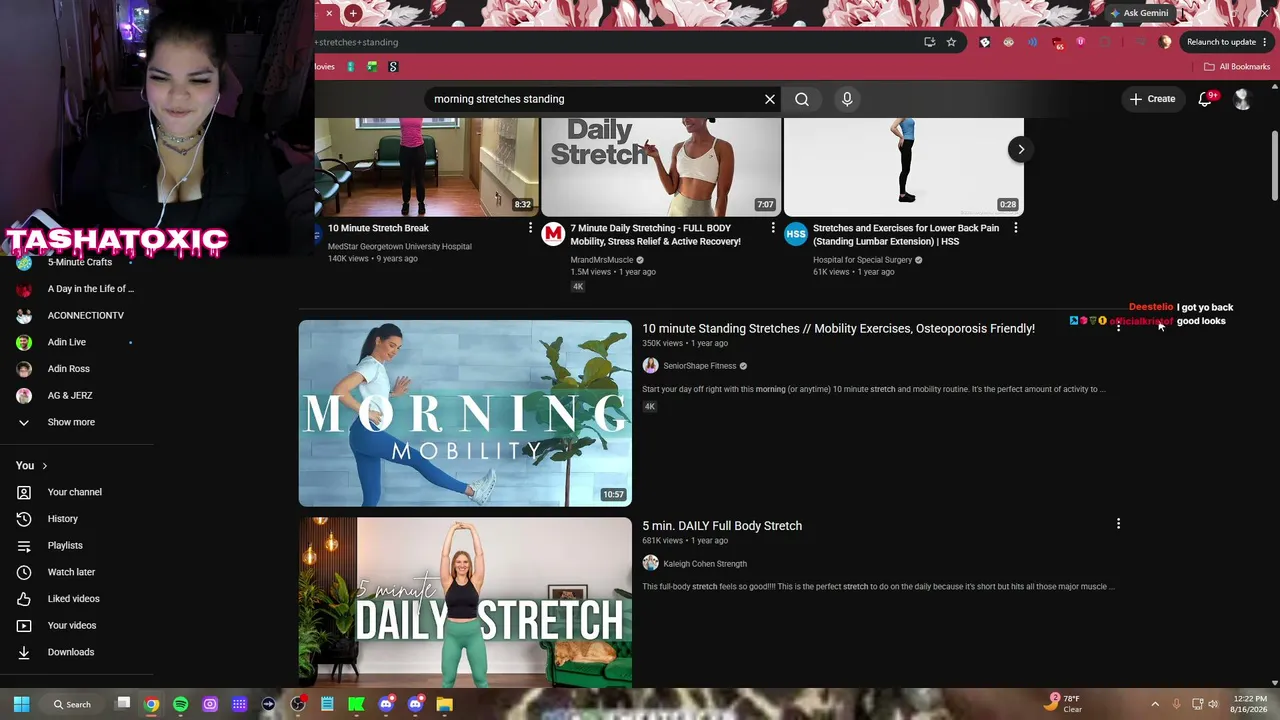The image size is (1280, 720).
Task: Open the 'Stretches and Exercises for Lower Back Pain' title
Action: pyautogui.click(x=906, y=234)
